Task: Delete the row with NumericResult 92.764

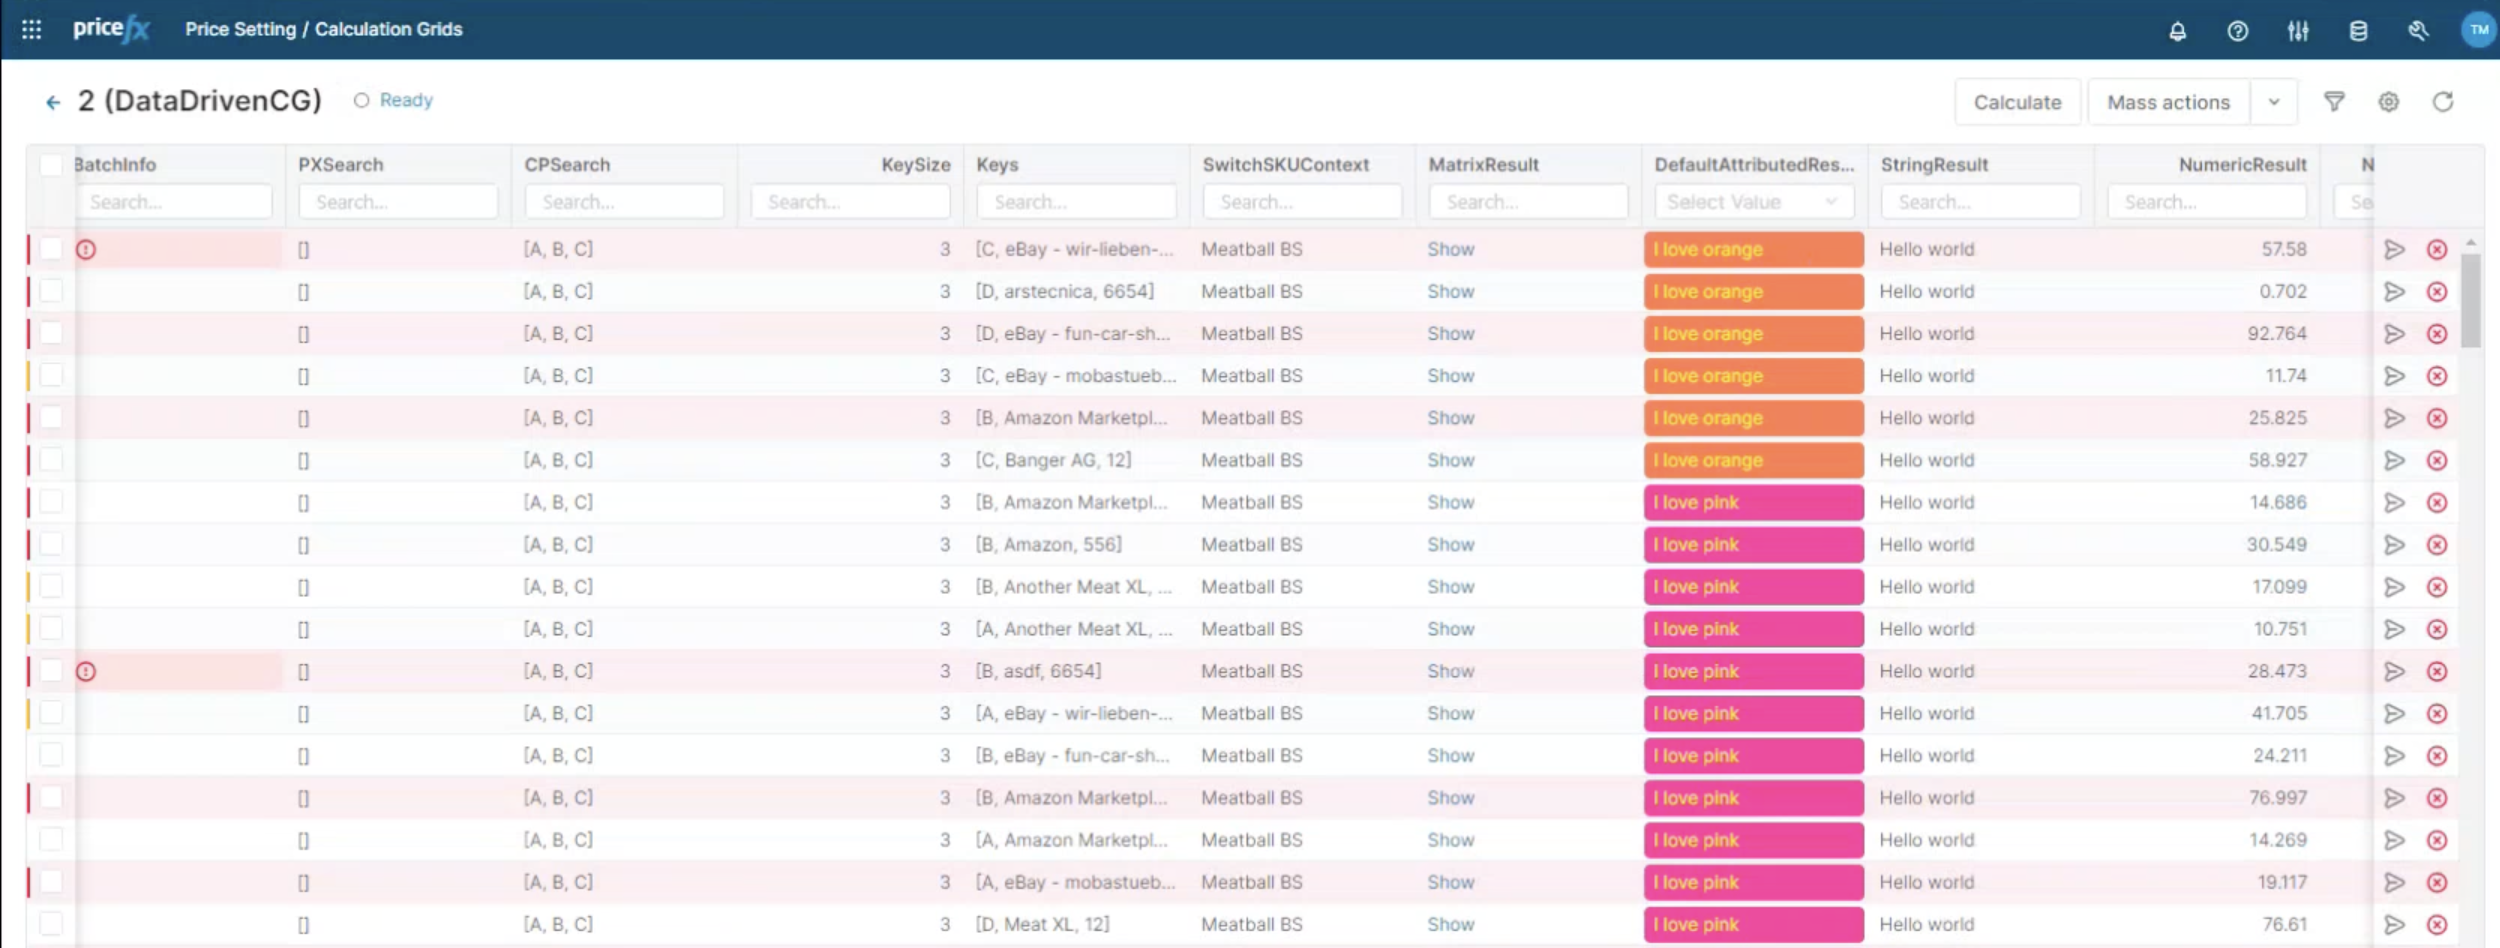Action: [x=2437, y=334]
